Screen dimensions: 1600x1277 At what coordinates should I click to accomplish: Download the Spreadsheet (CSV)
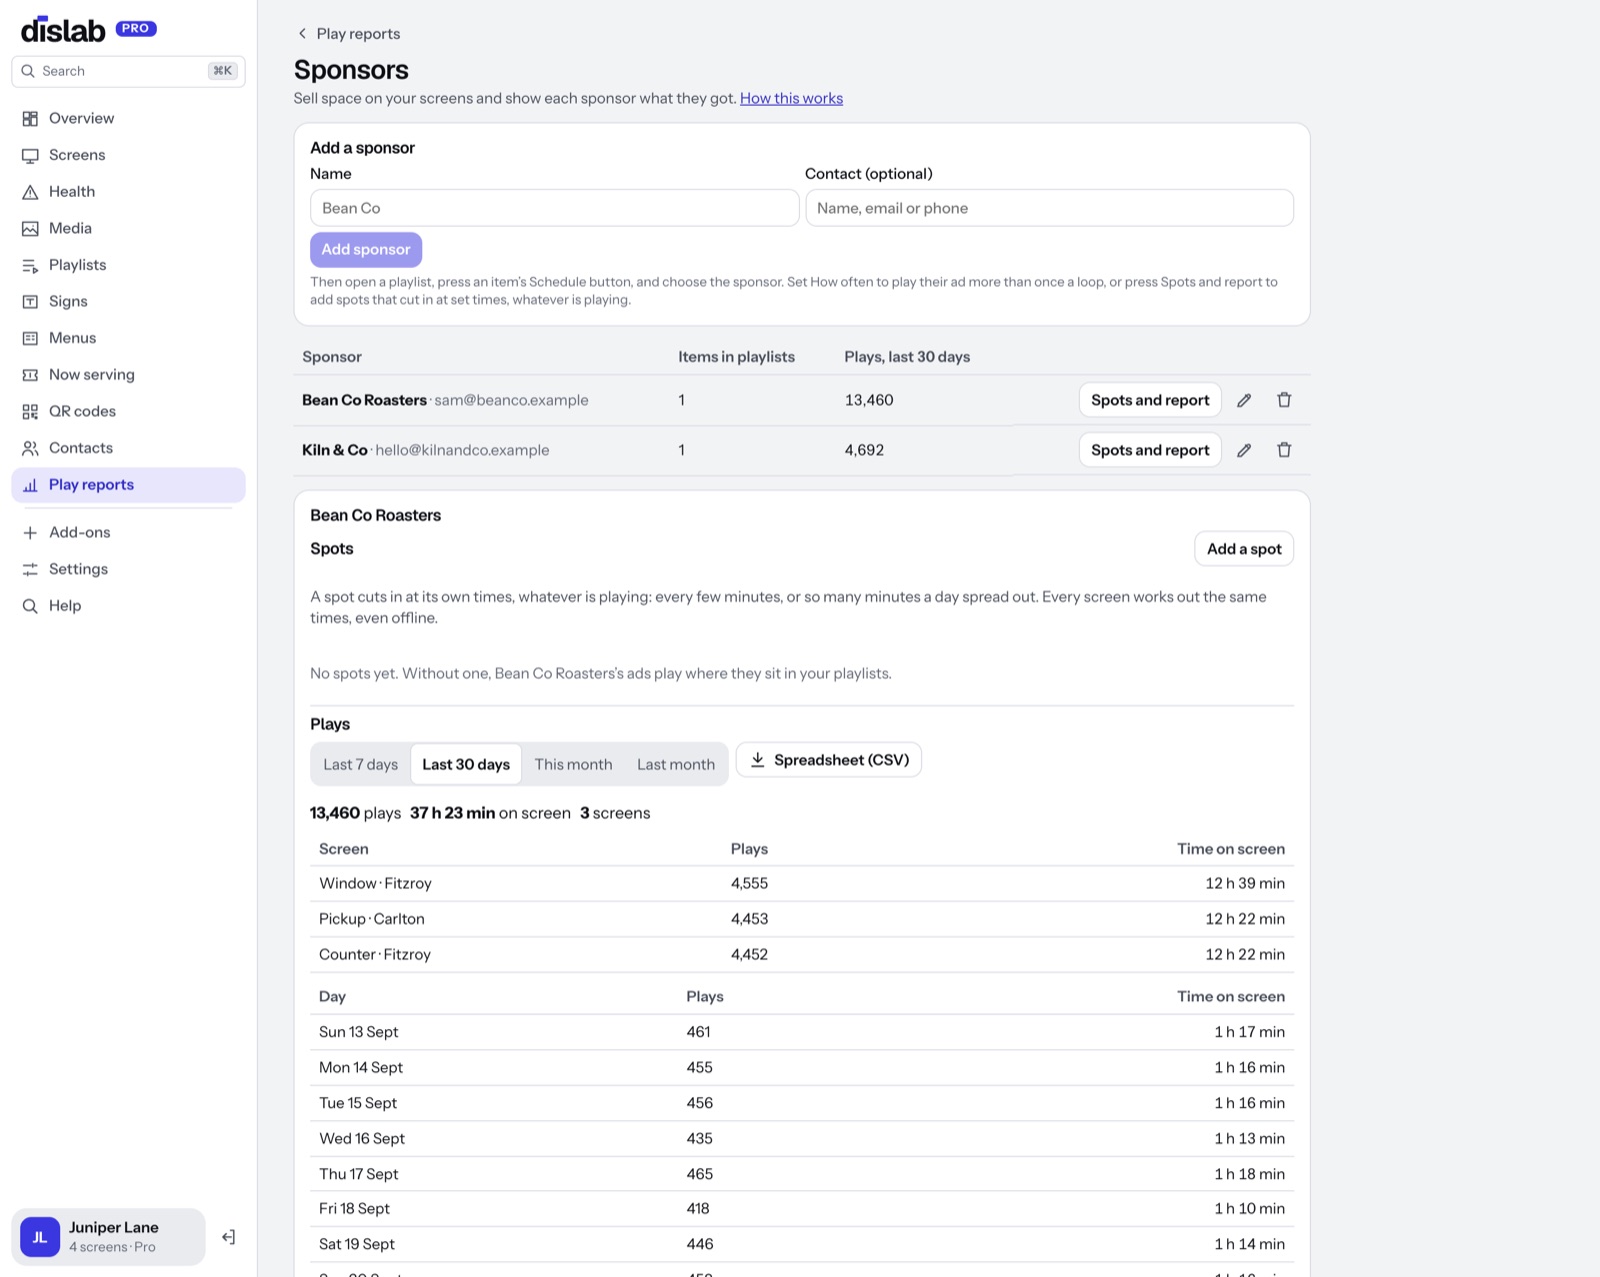click(x=829, y=760)
